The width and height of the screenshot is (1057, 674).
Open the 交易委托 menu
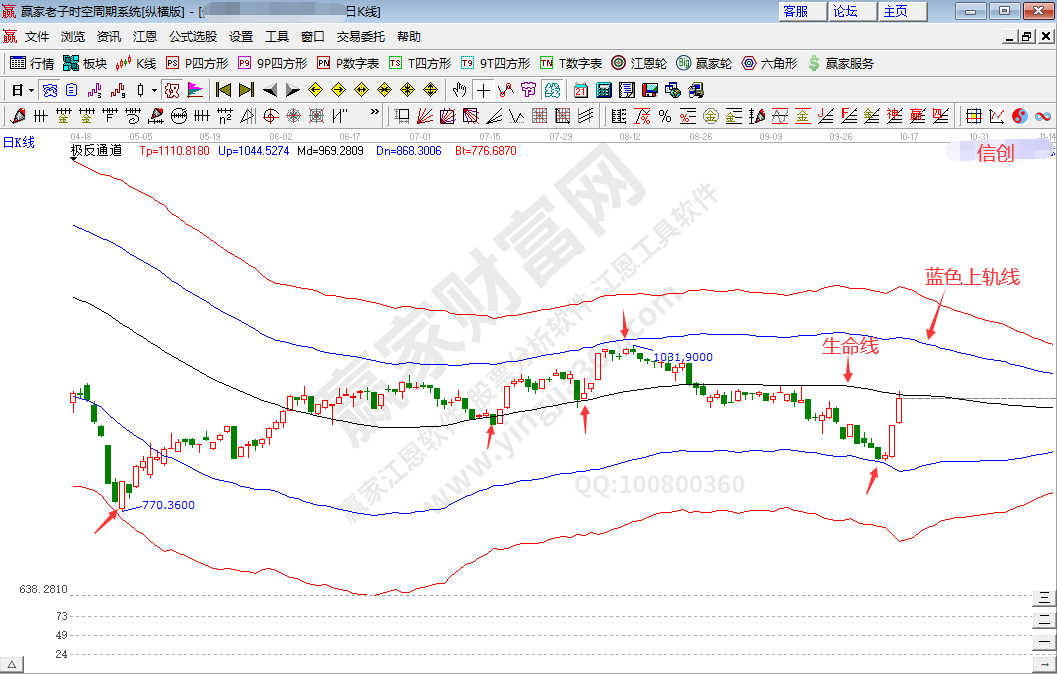point(361,36)
